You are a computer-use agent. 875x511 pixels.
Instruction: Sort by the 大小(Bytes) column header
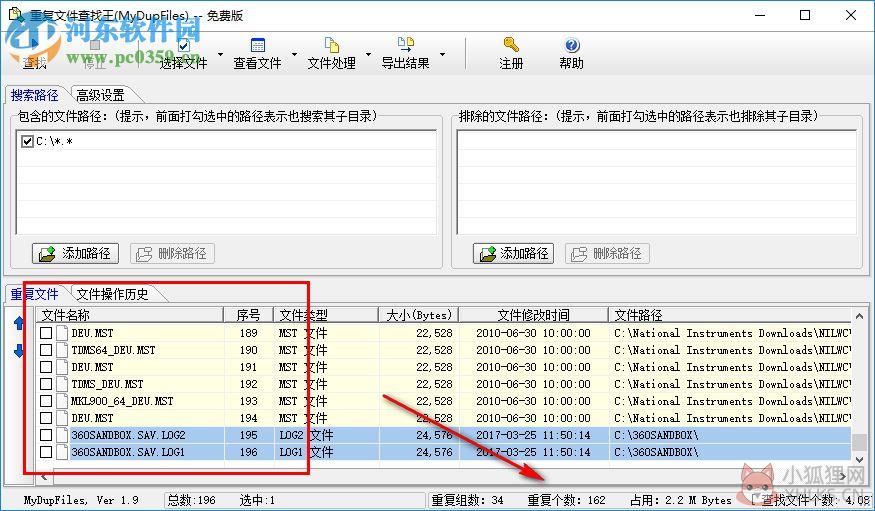419,315
